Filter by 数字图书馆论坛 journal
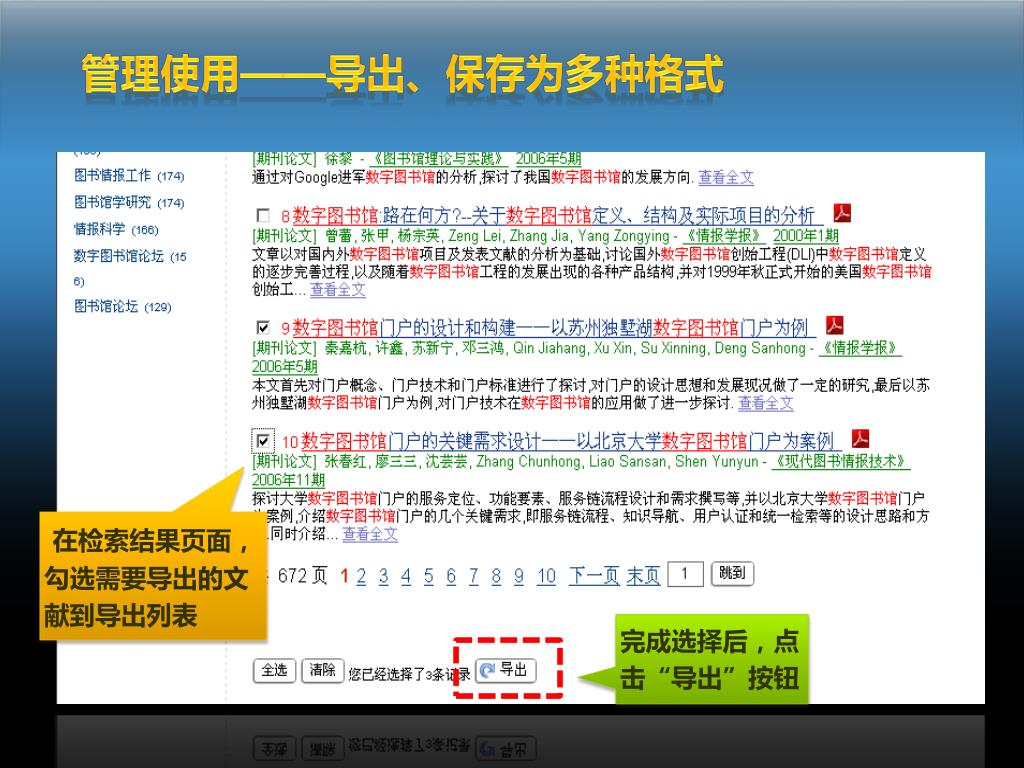The image size is (1024, 768). 130,268
